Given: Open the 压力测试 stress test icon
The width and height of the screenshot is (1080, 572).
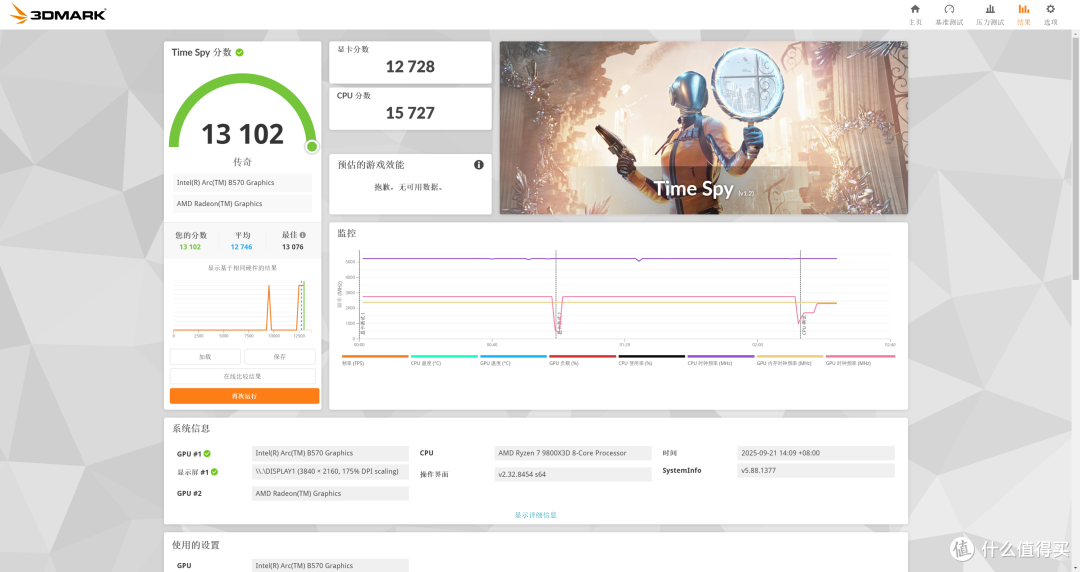Looking at the screenshot, I should point(990,9).
